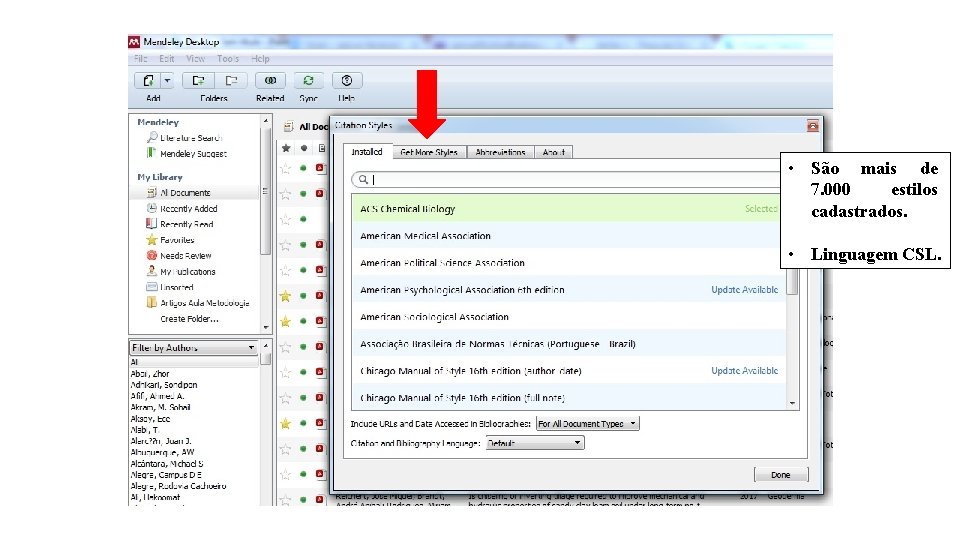The width and height of the screenshot is (960, 540).
Task: Click the magnifier icon in style search
Action: [363, 179]
